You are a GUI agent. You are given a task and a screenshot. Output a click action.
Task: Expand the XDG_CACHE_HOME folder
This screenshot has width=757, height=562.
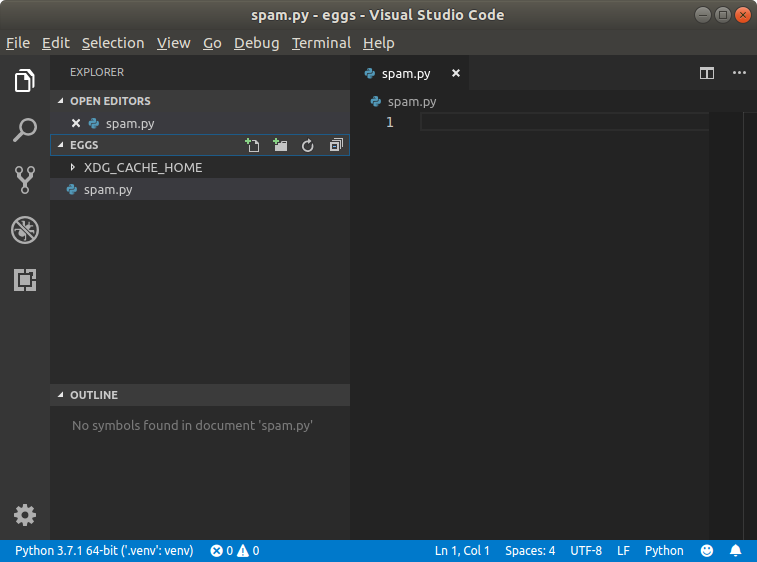pyautogui.click(x=72, y=168)
